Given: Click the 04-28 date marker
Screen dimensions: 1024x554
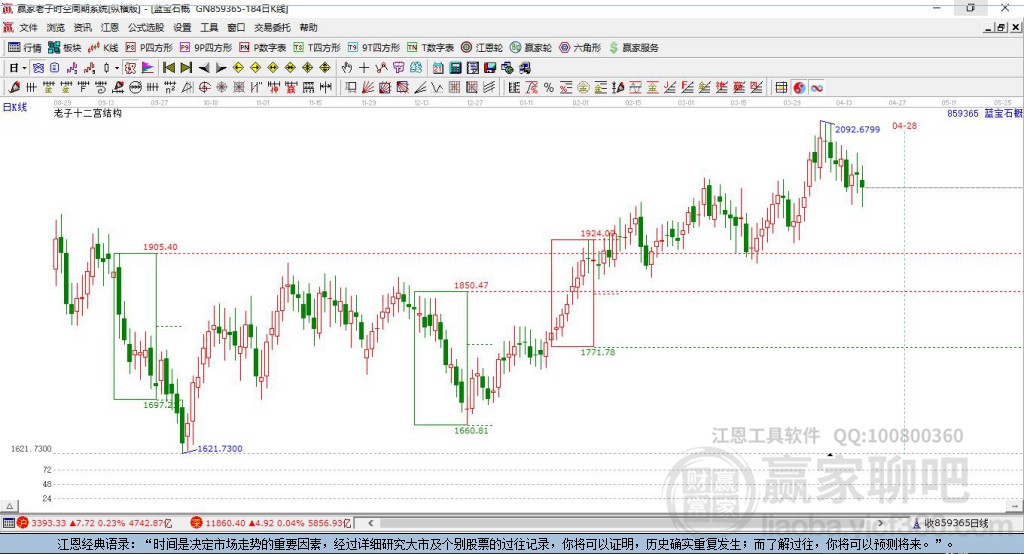Looking at the screenshot, I should coord(904,125).
